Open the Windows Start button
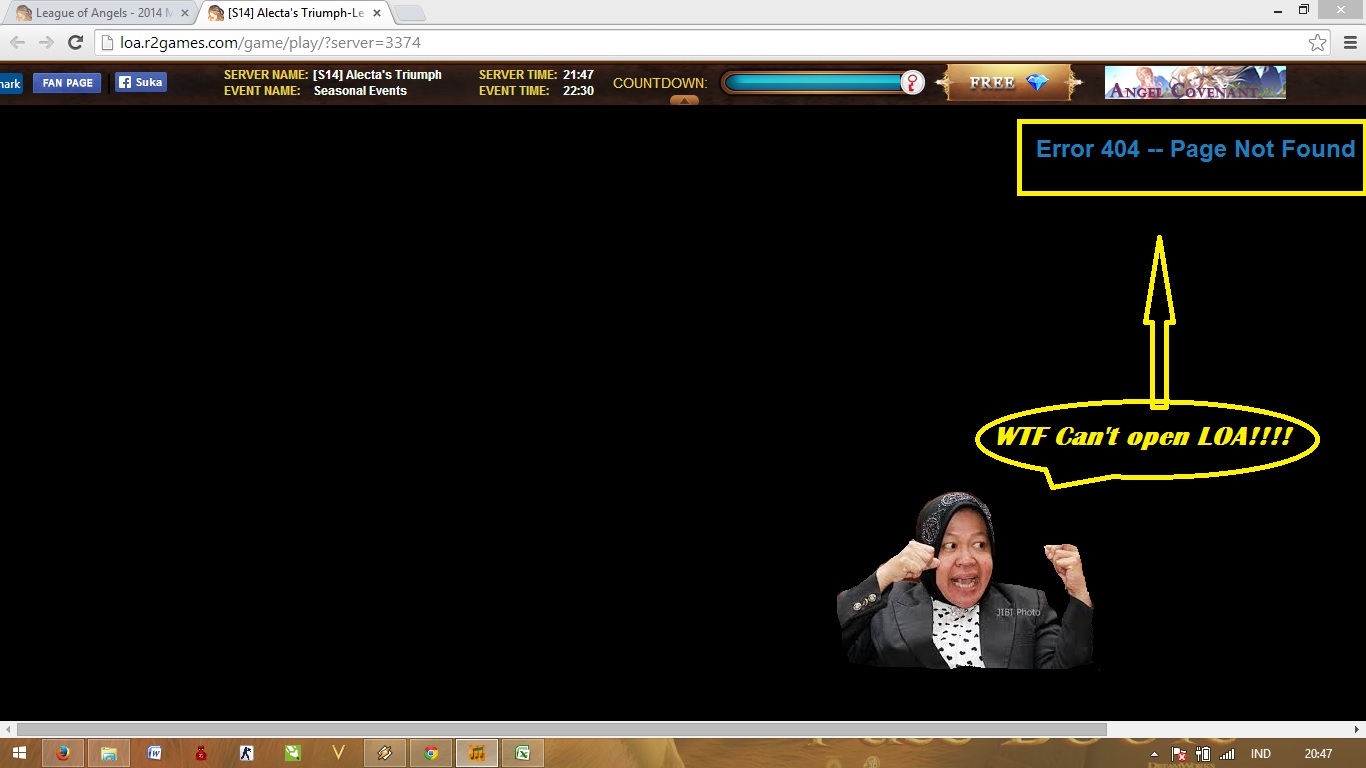The image size is (1366, 768). click(19, 753)
